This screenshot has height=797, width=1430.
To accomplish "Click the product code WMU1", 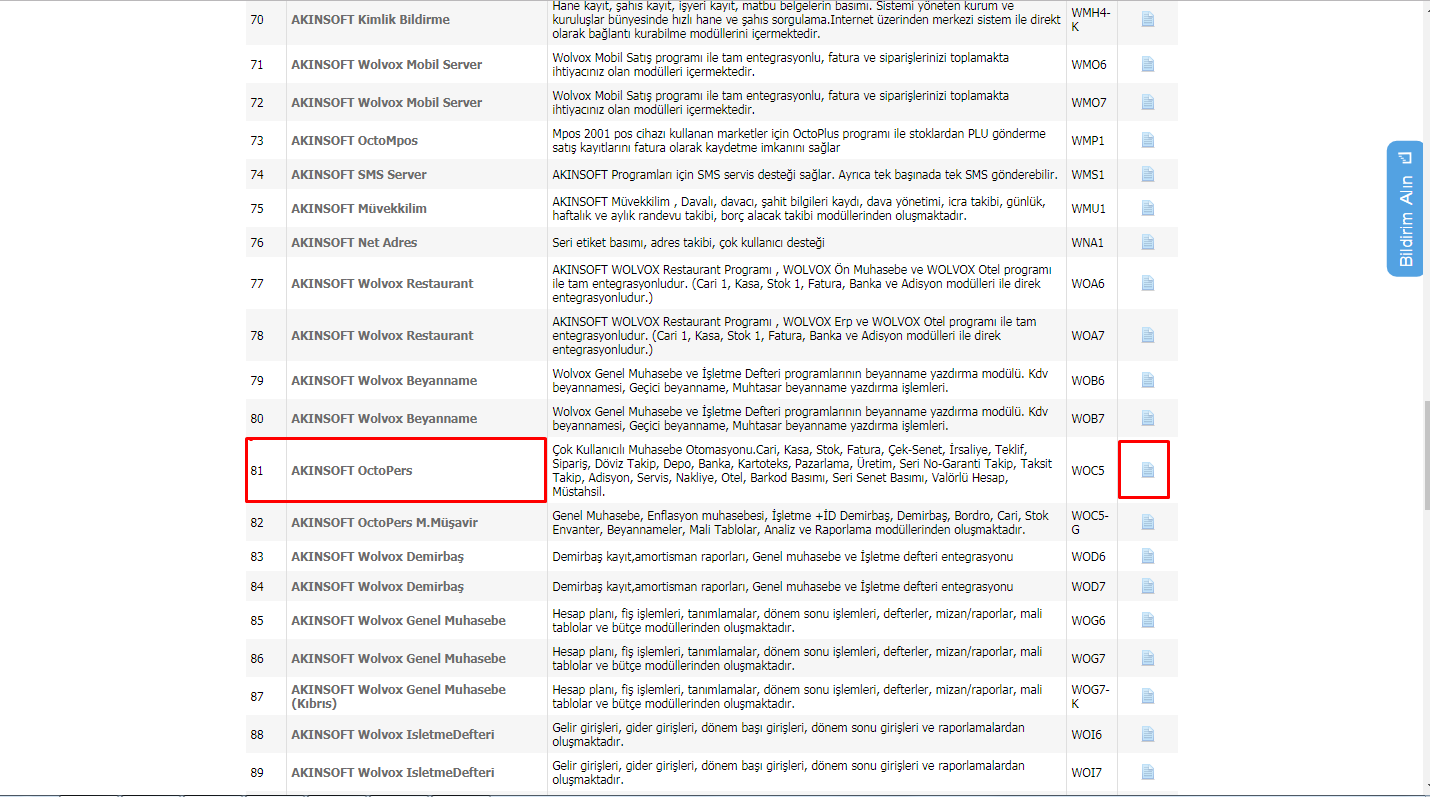I will tap(1088, 208).
